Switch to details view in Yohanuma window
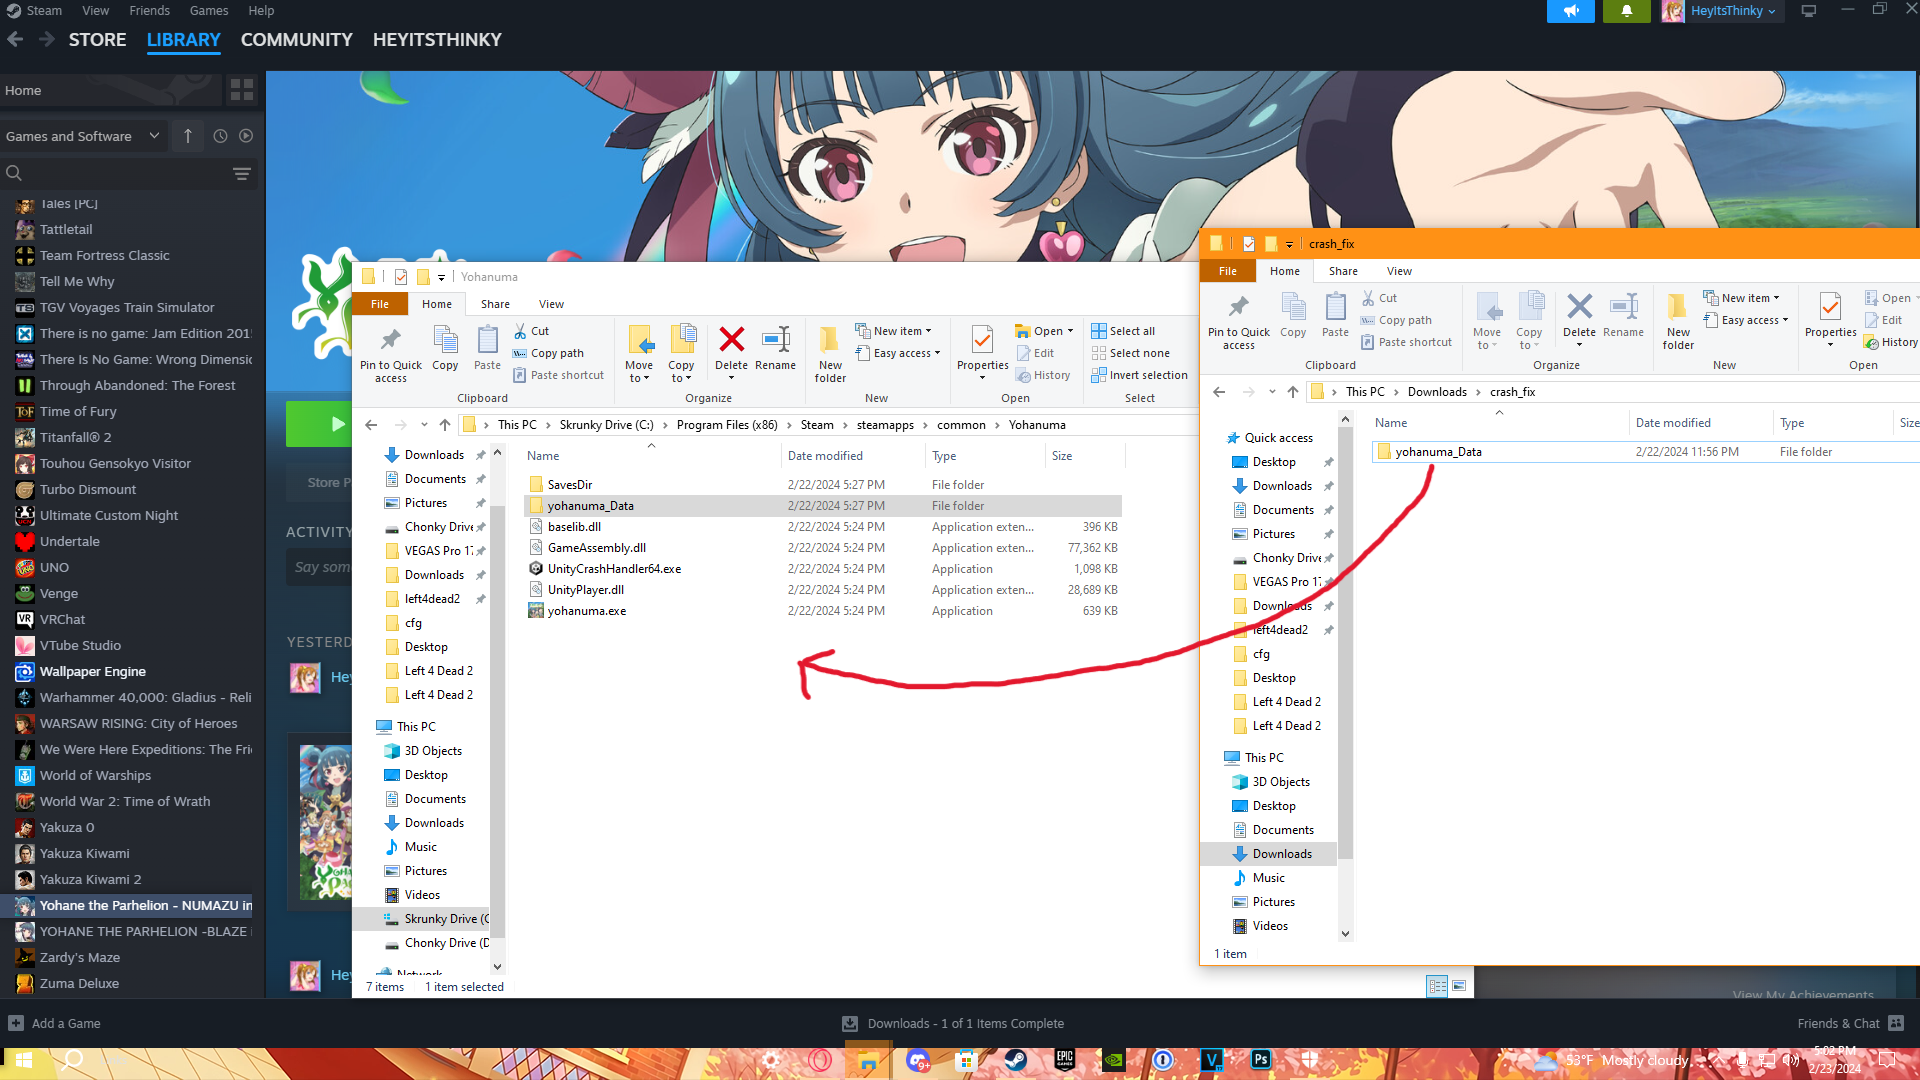The height and width of the screenshot is (1080, 1920). (1437, 986)
